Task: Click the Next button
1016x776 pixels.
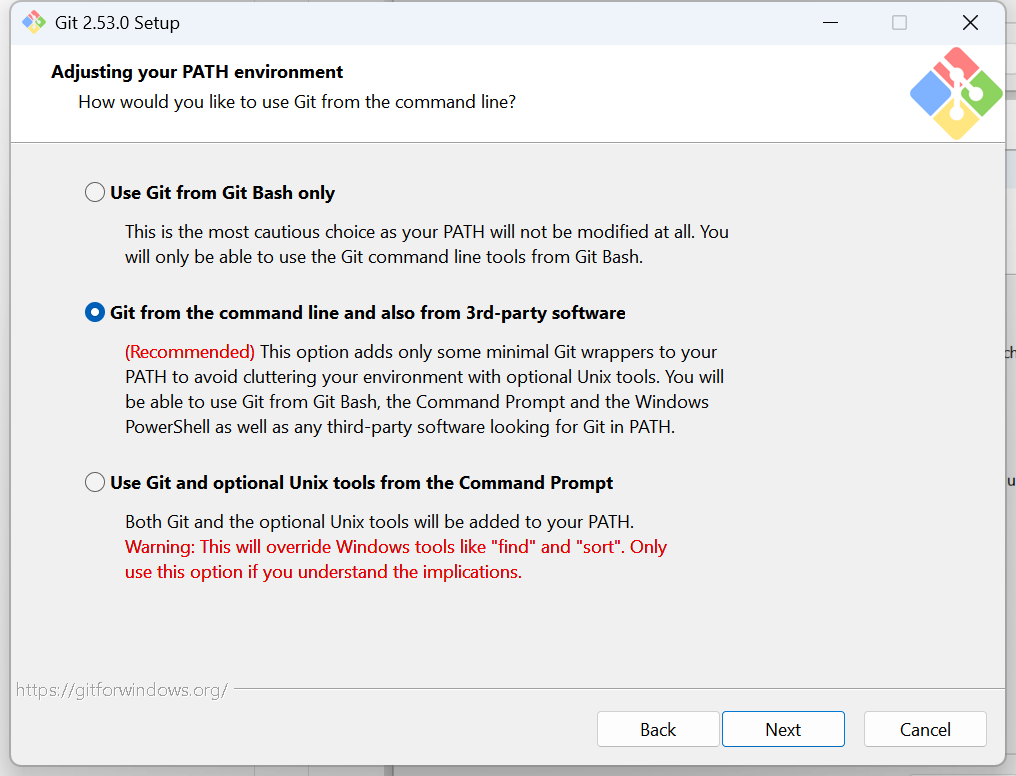Action: pyautogui.click(x=783, y=729)
